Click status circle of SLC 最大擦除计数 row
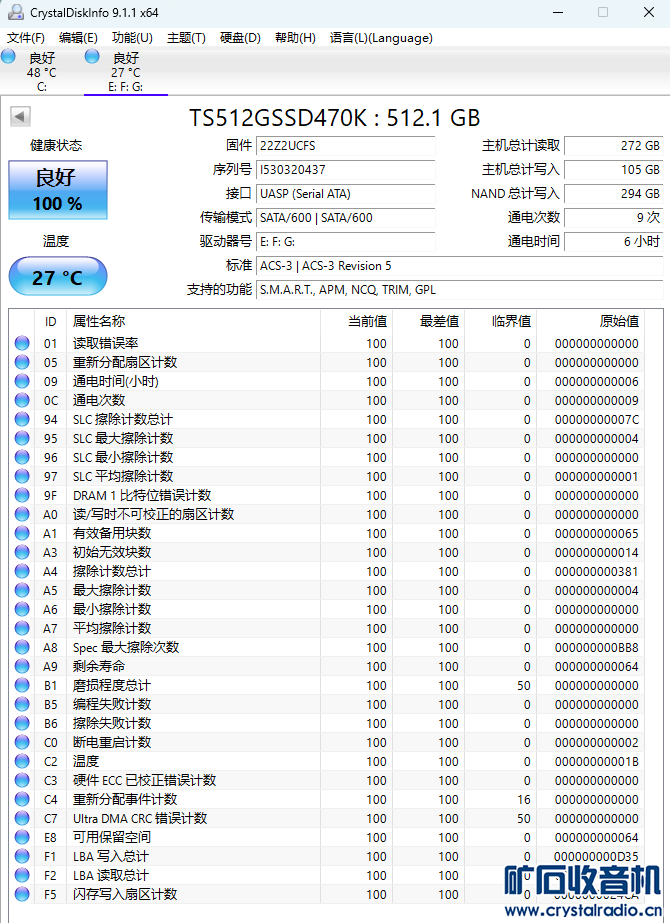Image resolution: width=670 pixels, height=923 pixels. click(x=22, y=438)
